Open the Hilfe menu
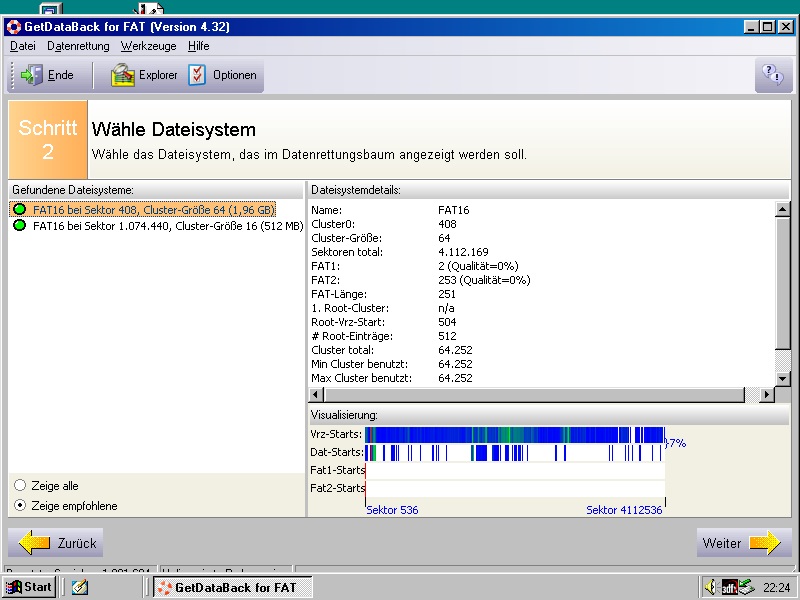Screen dimensions: 800x600 click(198, 46)
